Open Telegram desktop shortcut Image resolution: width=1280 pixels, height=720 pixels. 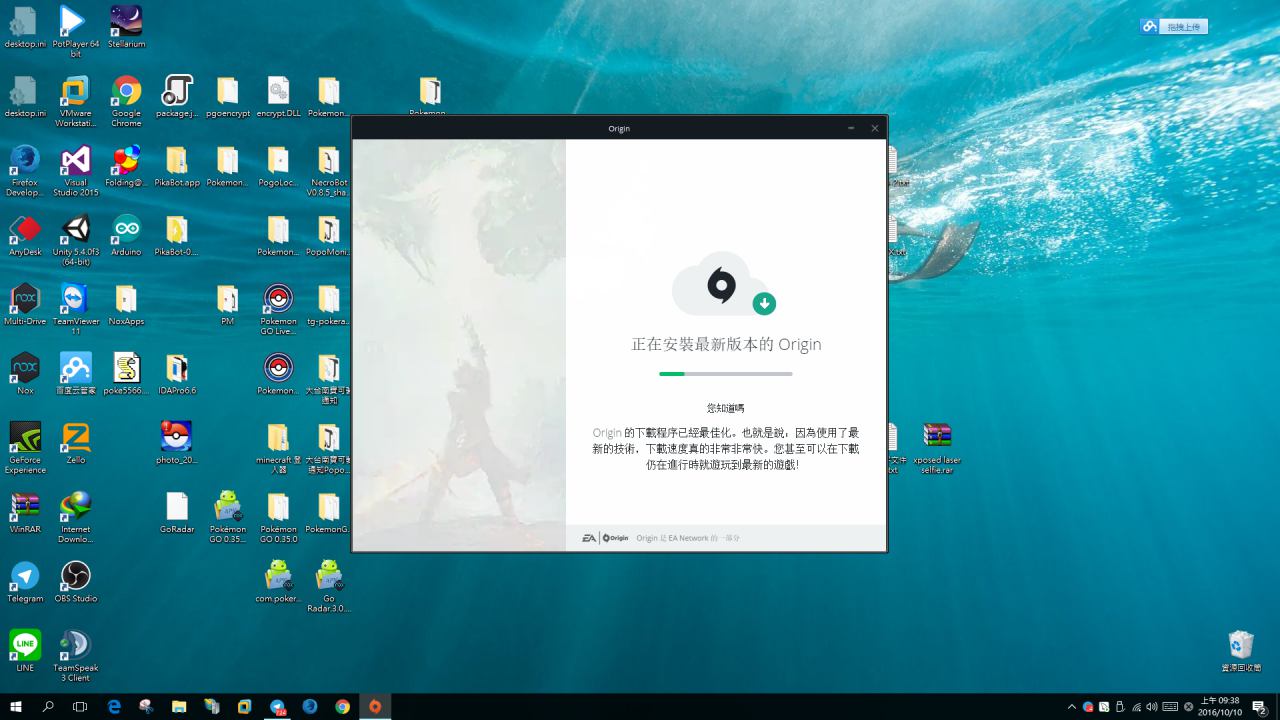[x=25, y=581]
